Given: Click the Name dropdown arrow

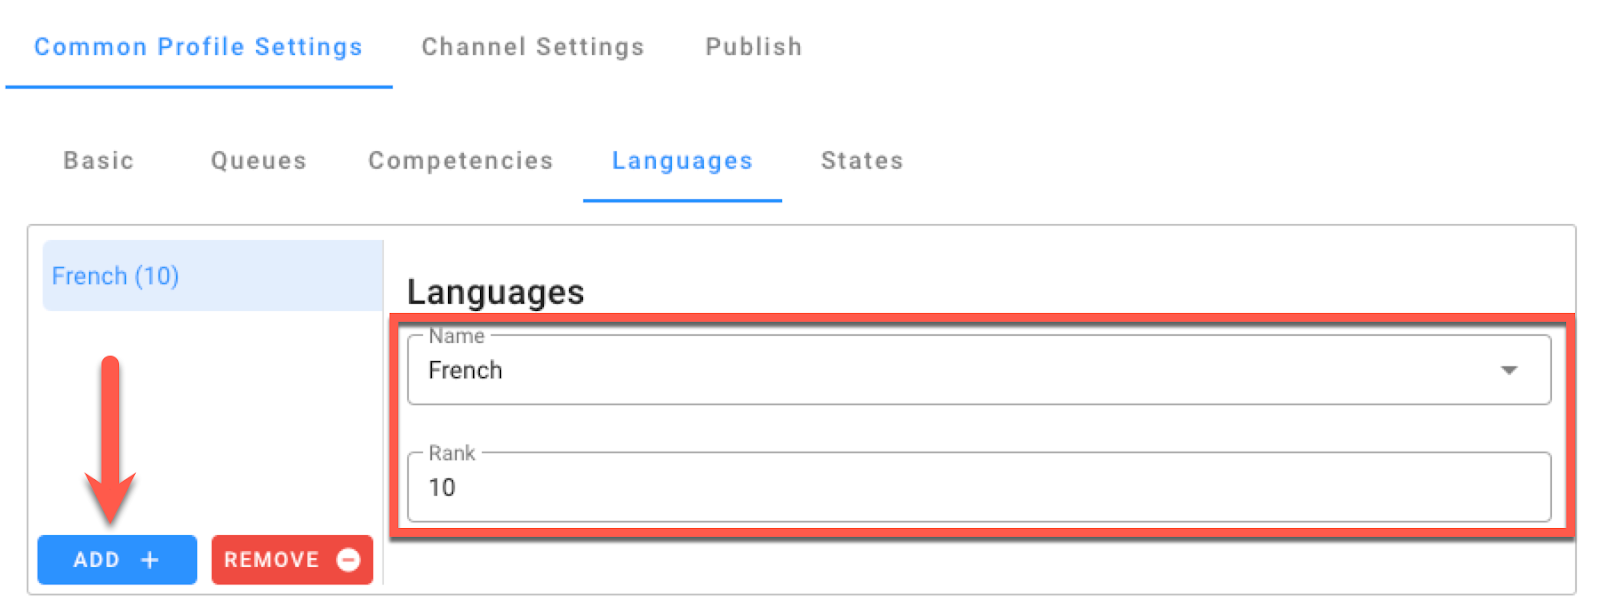Looking at the screenshot, I should (x=1509, y=370).
